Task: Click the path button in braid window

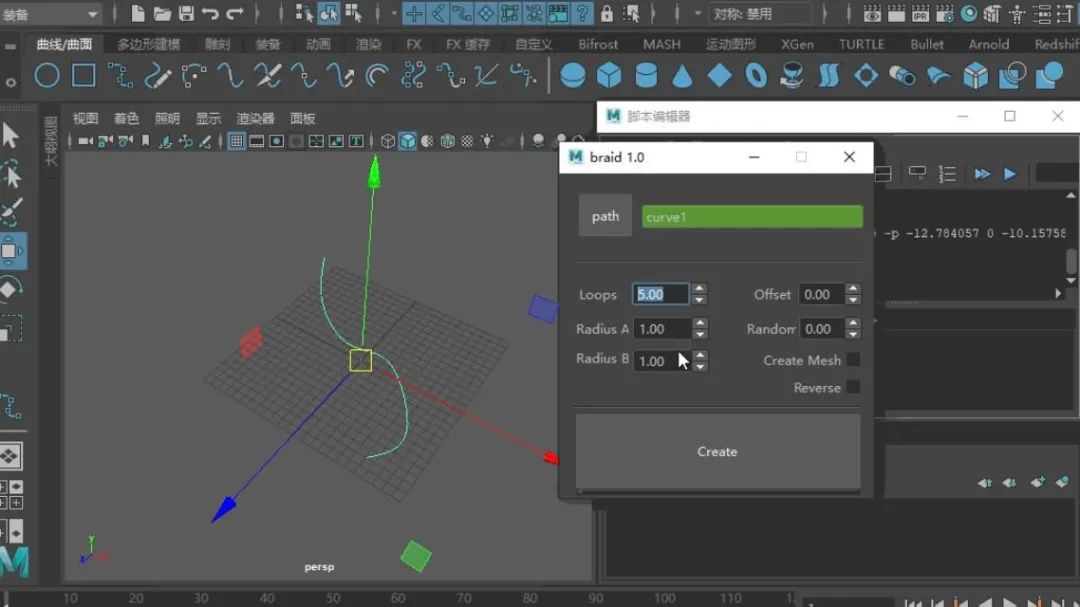Action: [x=605, y=216]
